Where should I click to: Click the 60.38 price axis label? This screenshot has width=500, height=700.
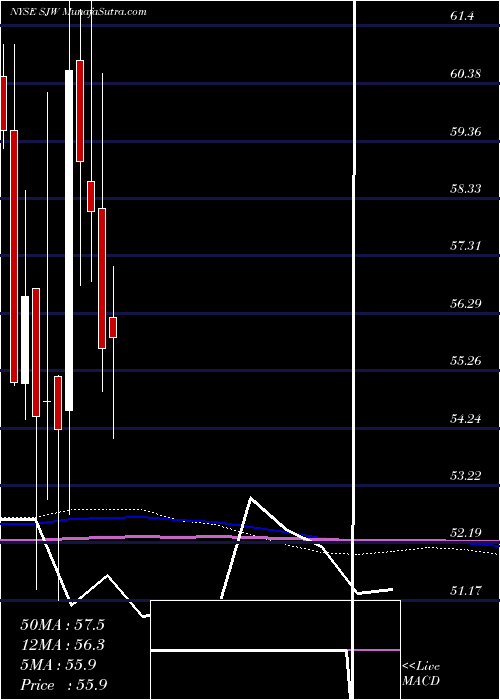coord(466,74)
